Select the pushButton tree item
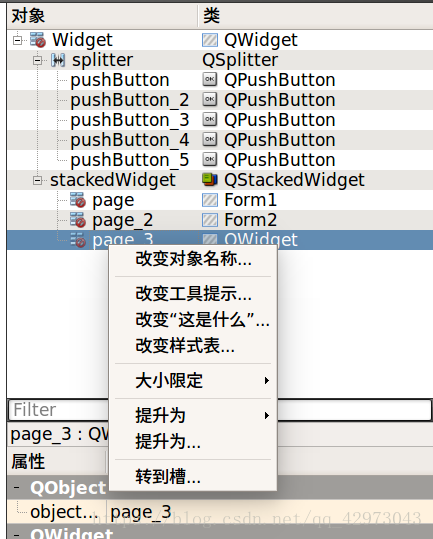433x539 pixels. pyautogui.click(x=120, y=80)
